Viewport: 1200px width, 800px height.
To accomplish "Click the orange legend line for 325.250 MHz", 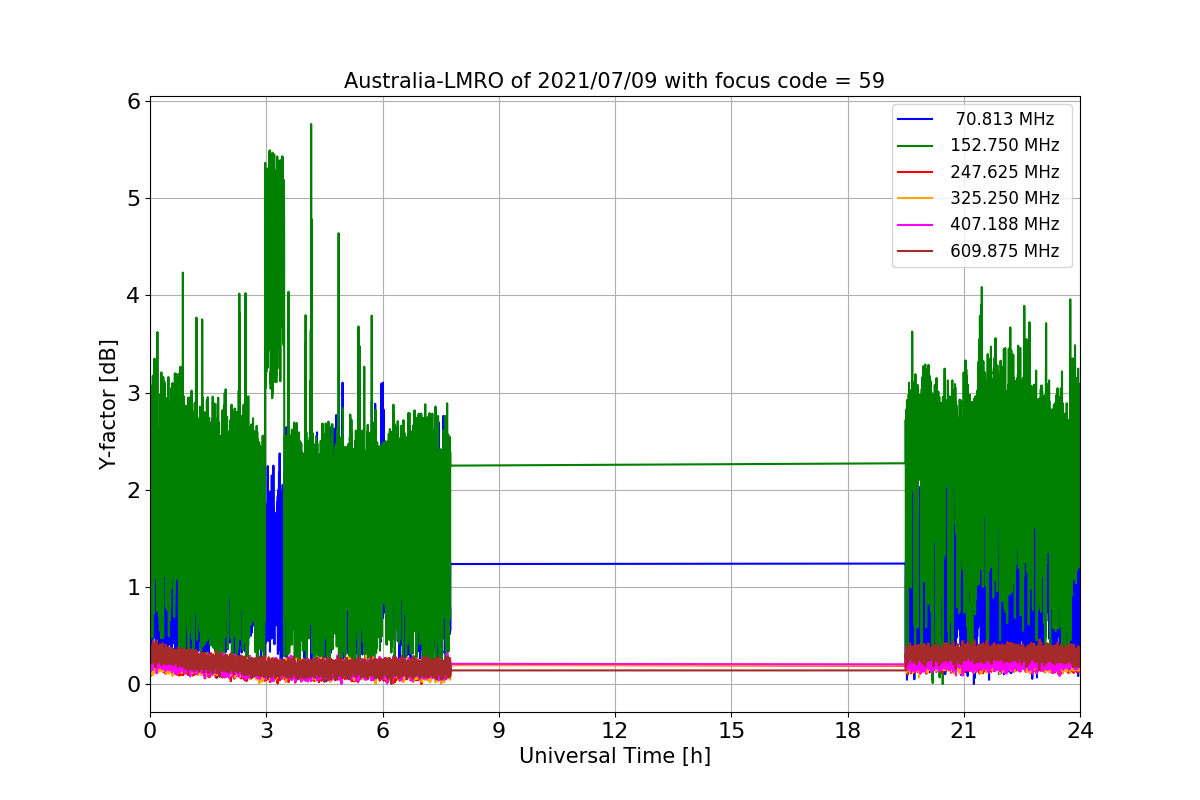I will 916,199.
